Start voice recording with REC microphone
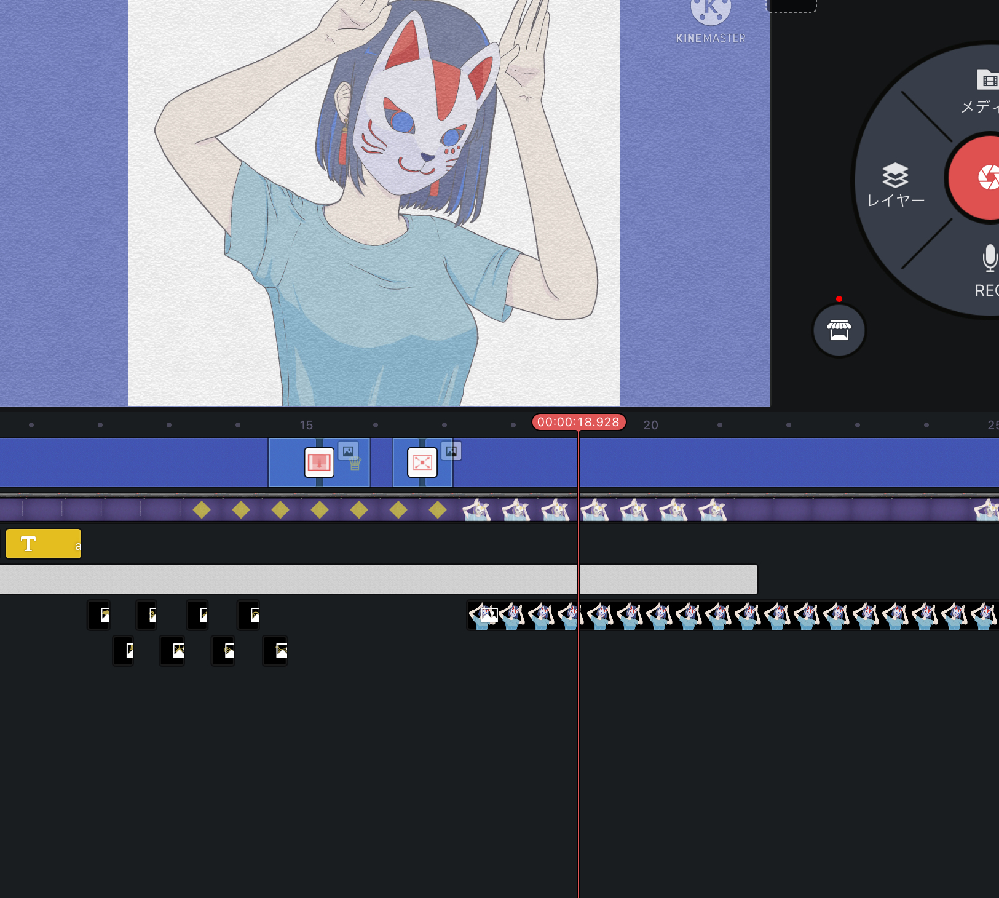 [987, 270]
